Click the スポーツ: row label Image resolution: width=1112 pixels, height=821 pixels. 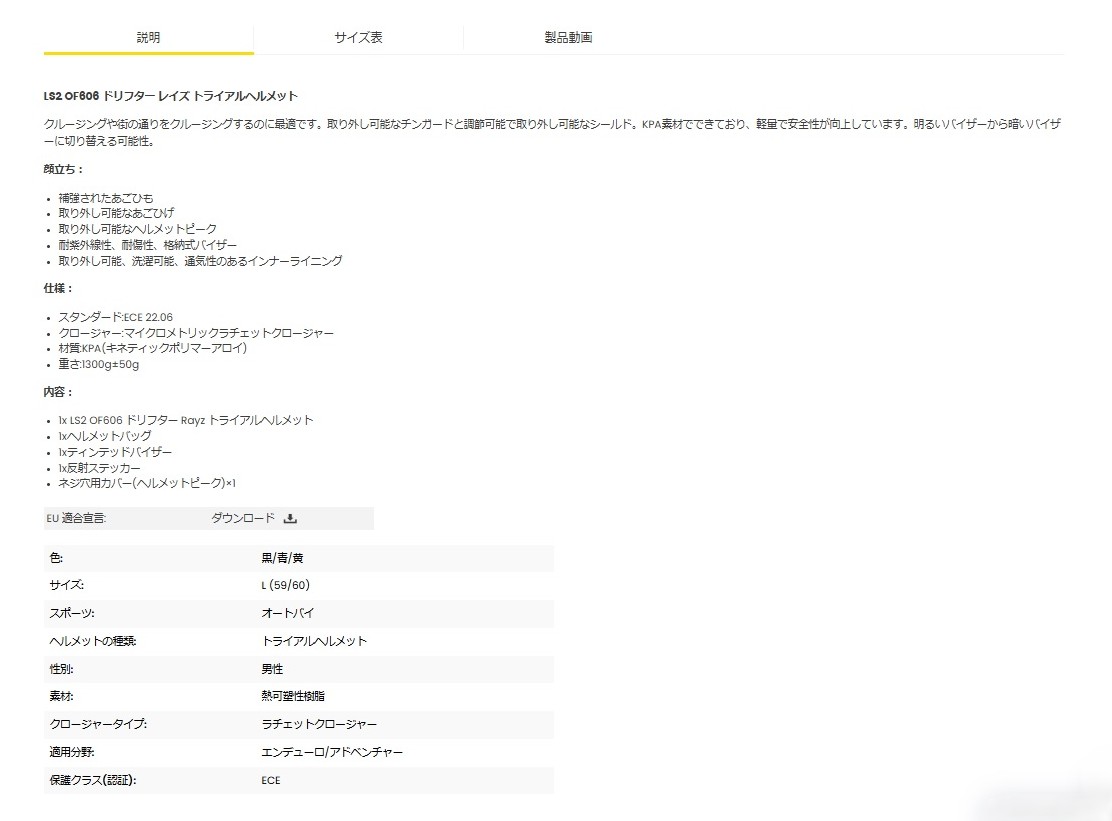[72, 613]
